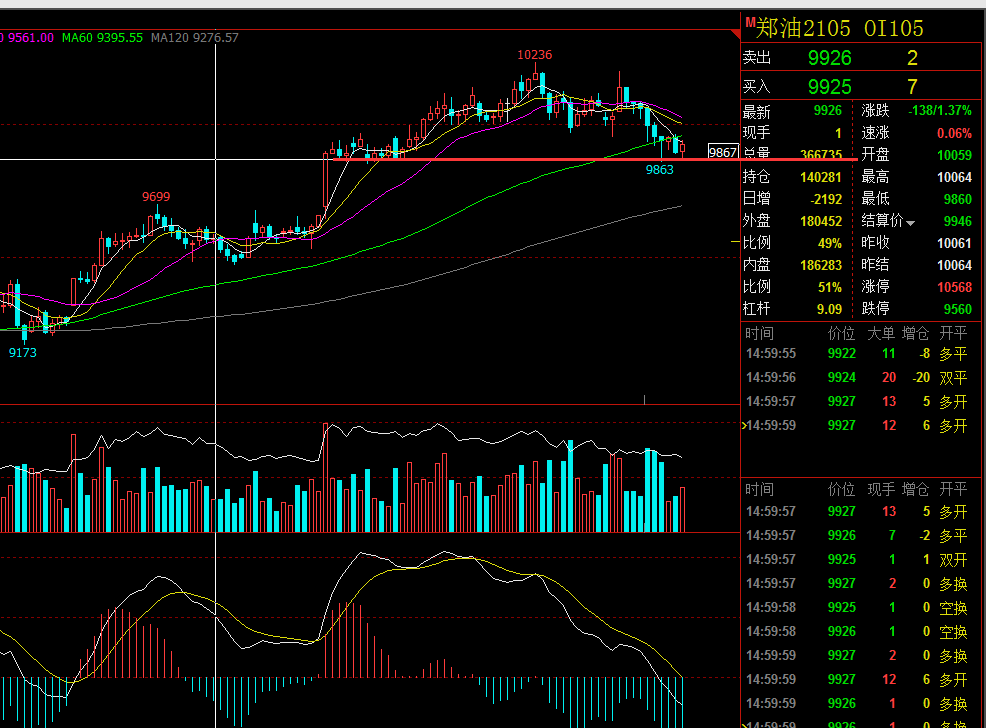Click the arrow marker beside 14:59:59 large-order row
The image size is (986, 728).
[744, 426]
